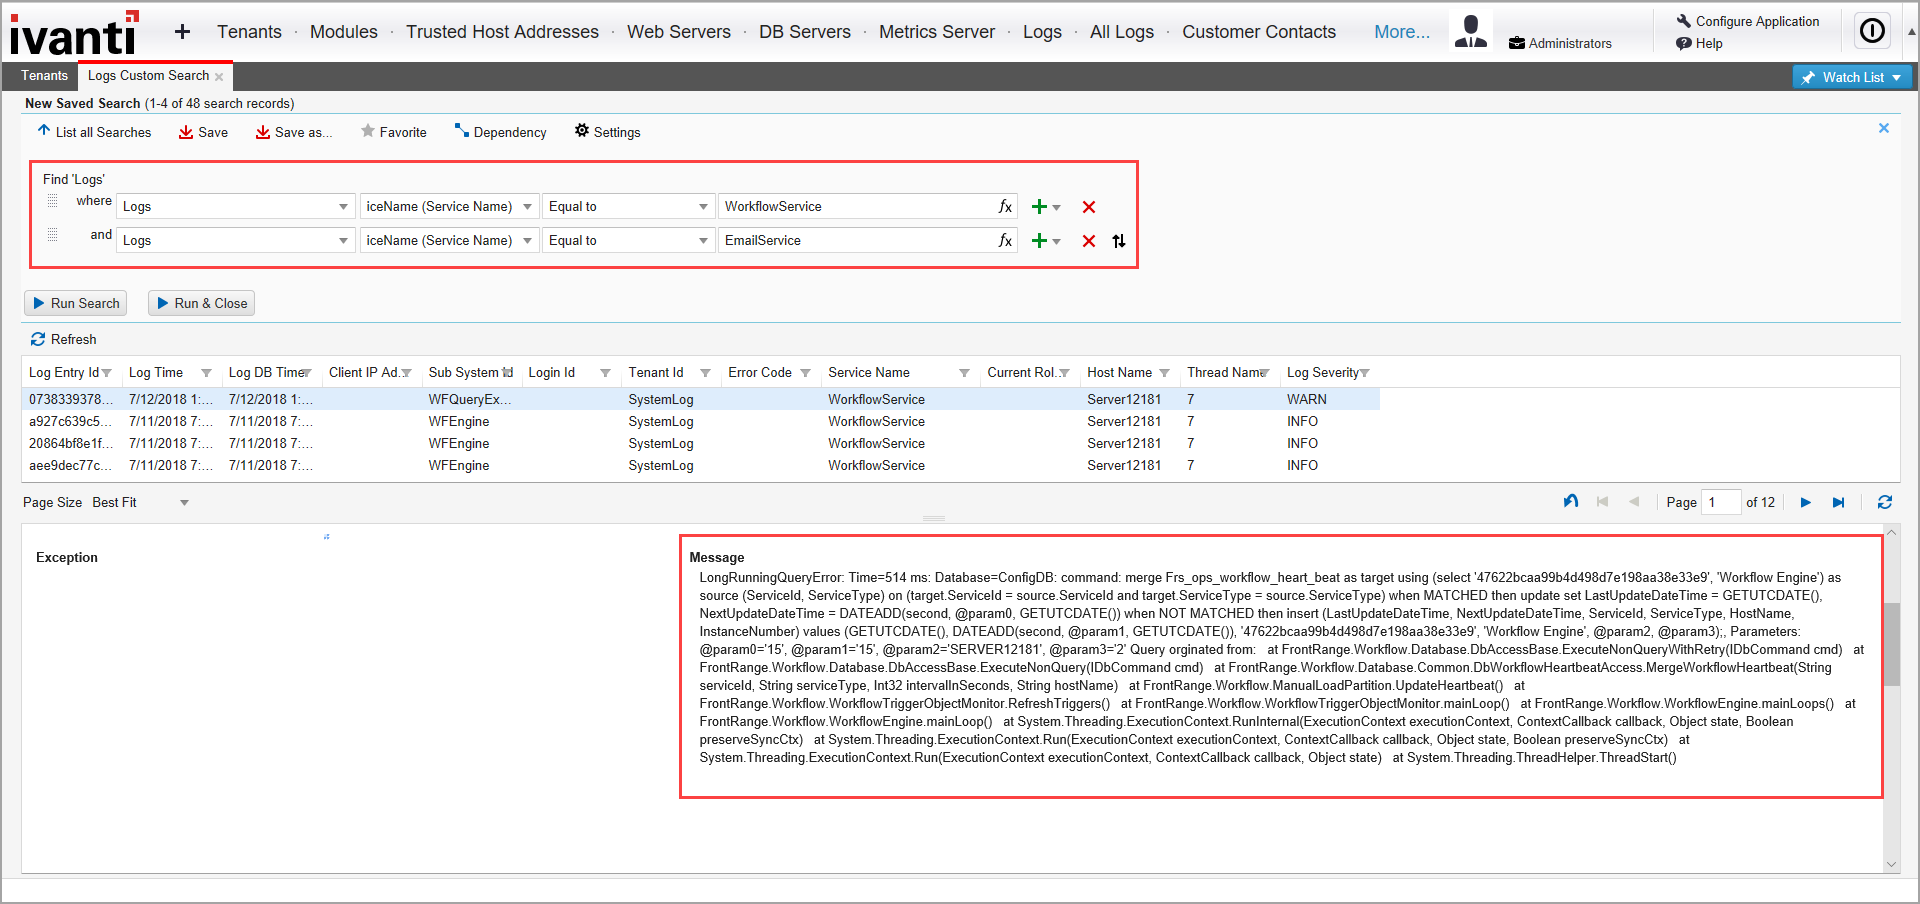
Task: Open the Modules menu item
Action: (x=344, y=32)
